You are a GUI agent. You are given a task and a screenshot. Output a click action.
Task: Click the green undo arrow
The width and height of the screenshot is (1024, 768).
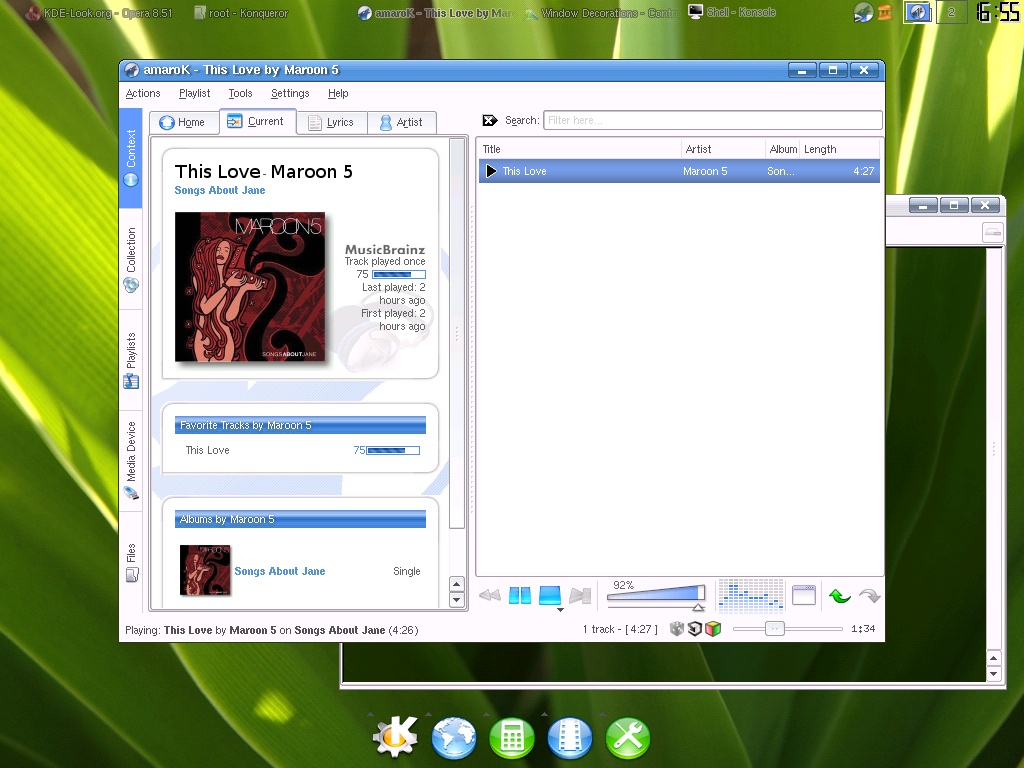(840, 596)
